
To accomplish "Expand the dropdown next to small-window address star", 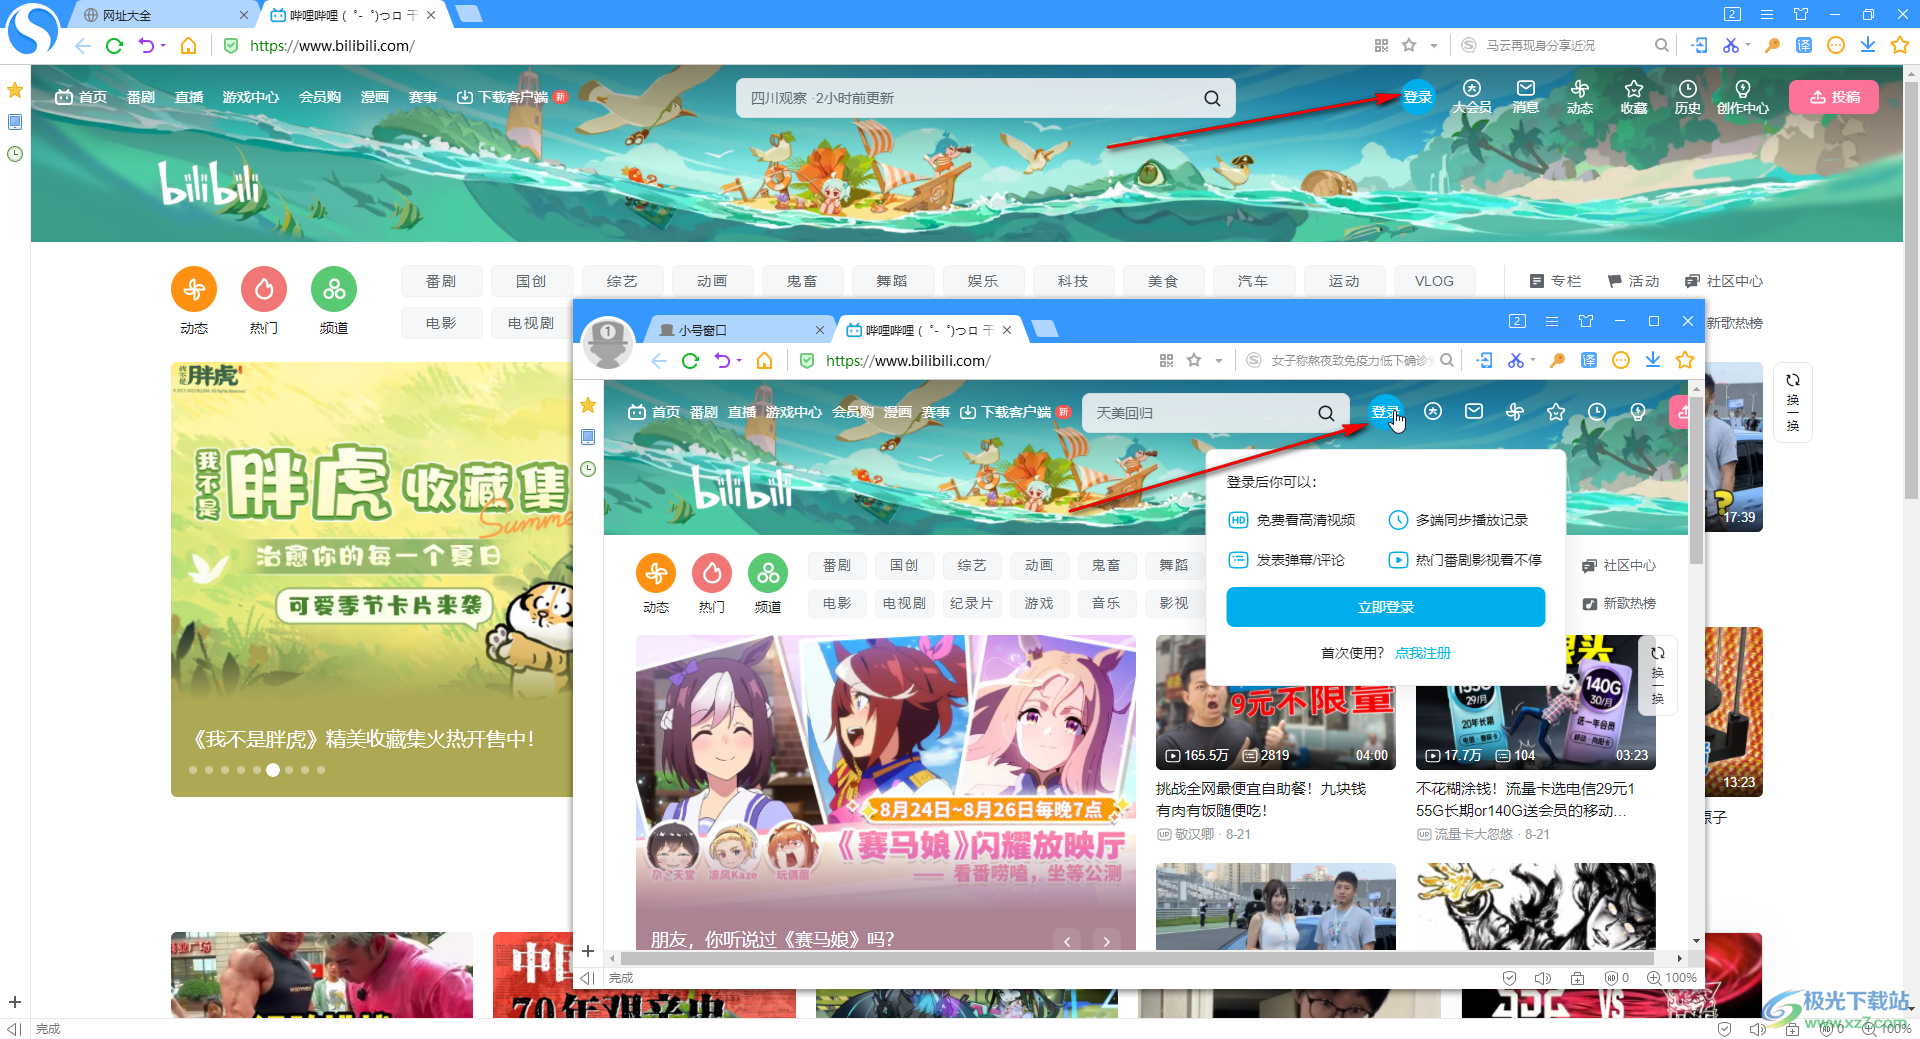I will (1218, 361).
